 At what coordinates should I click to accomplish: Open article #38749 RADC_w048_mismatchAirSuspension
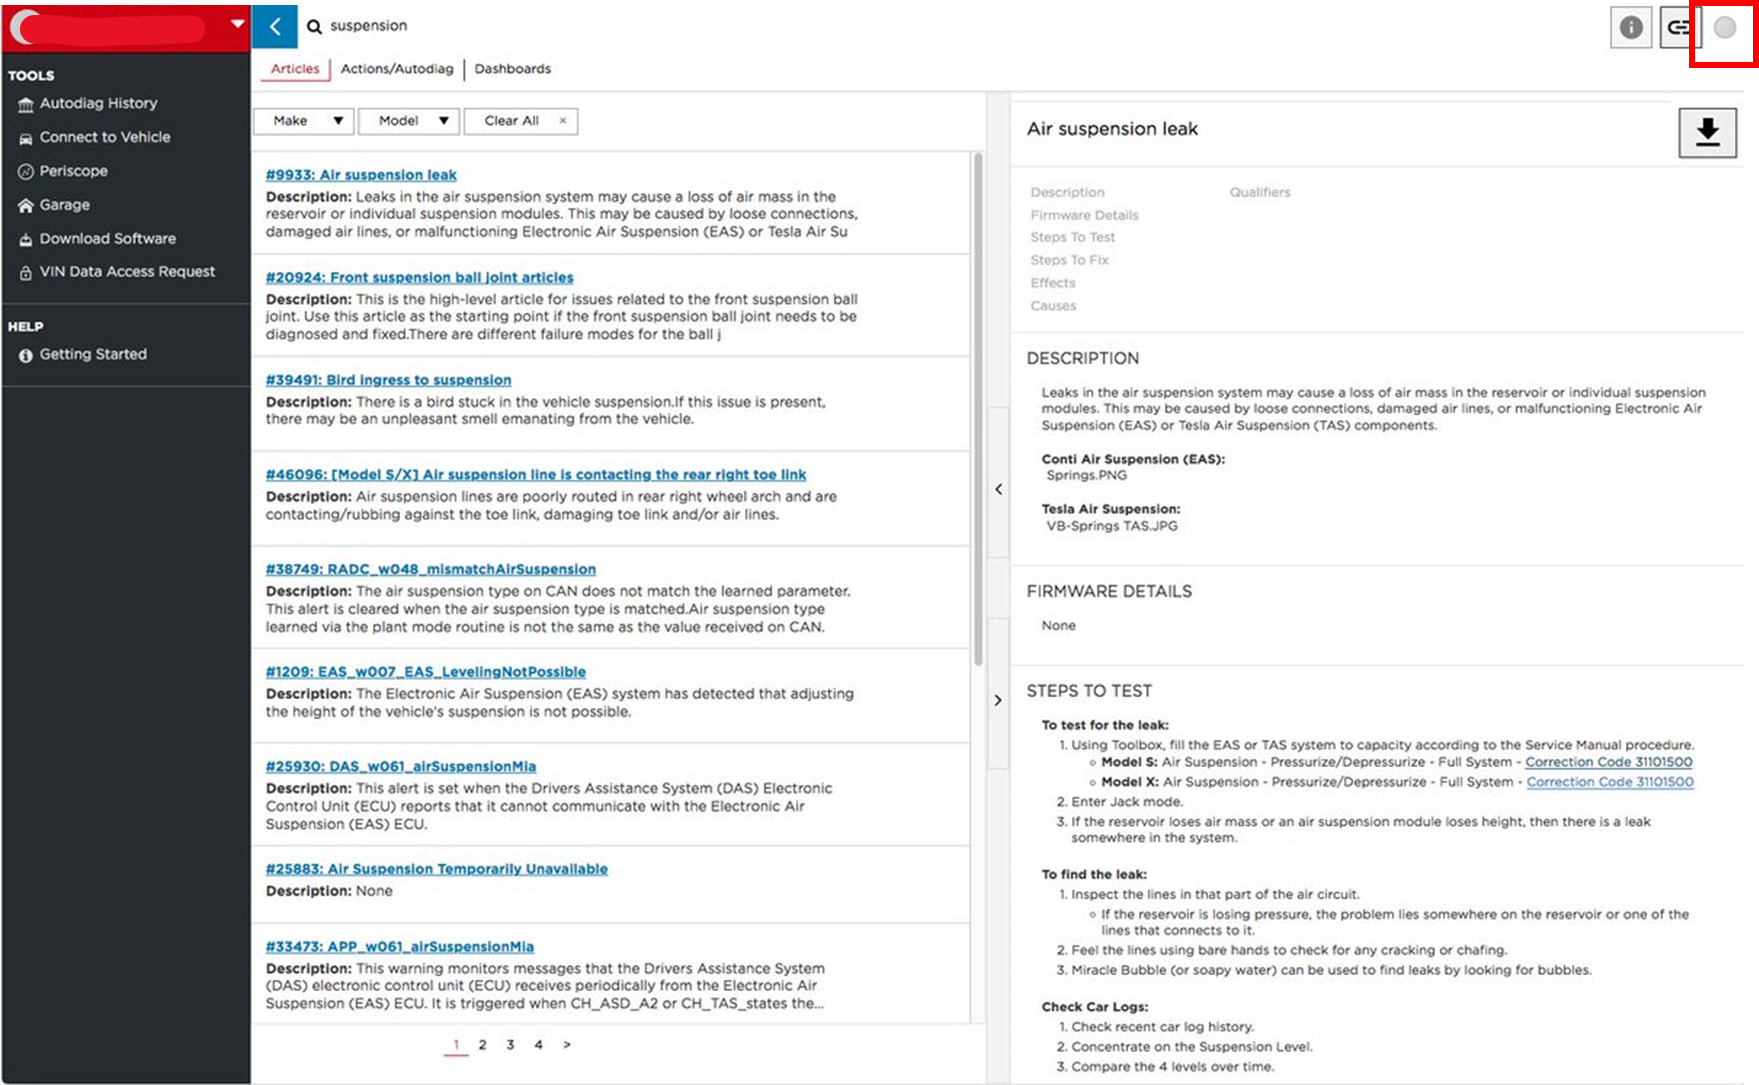[431, 569]
